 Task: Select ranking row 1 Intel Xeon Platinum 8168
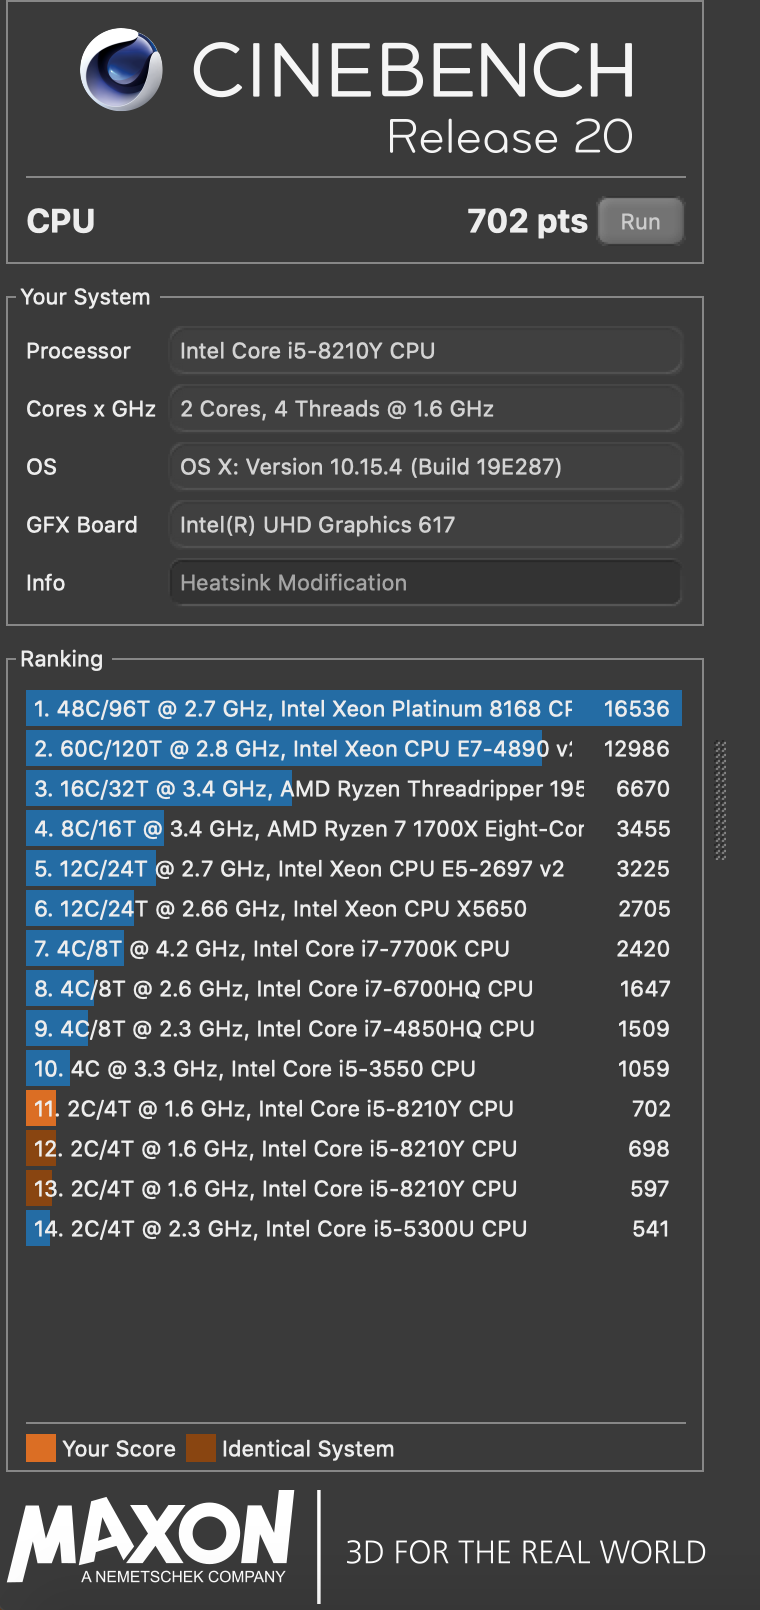(354, 709)
